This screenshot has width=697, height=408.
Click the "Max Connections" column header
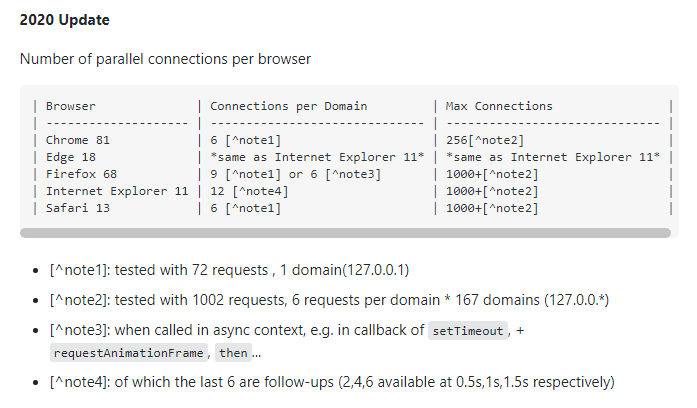coord(499,106)
